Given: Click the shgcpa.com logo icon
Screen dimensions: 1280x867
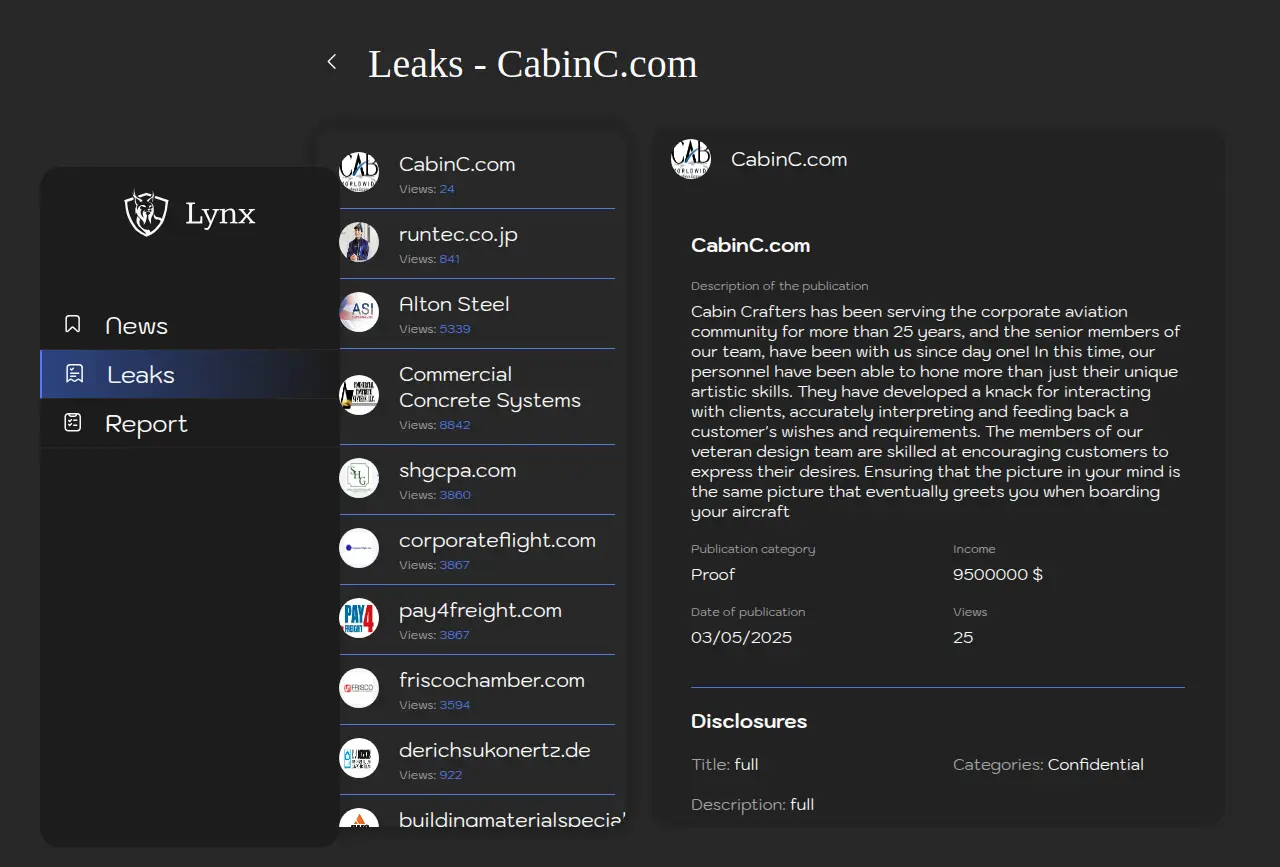Looking at the screenshot, I should pyautogui.click(x=359, y=478).
